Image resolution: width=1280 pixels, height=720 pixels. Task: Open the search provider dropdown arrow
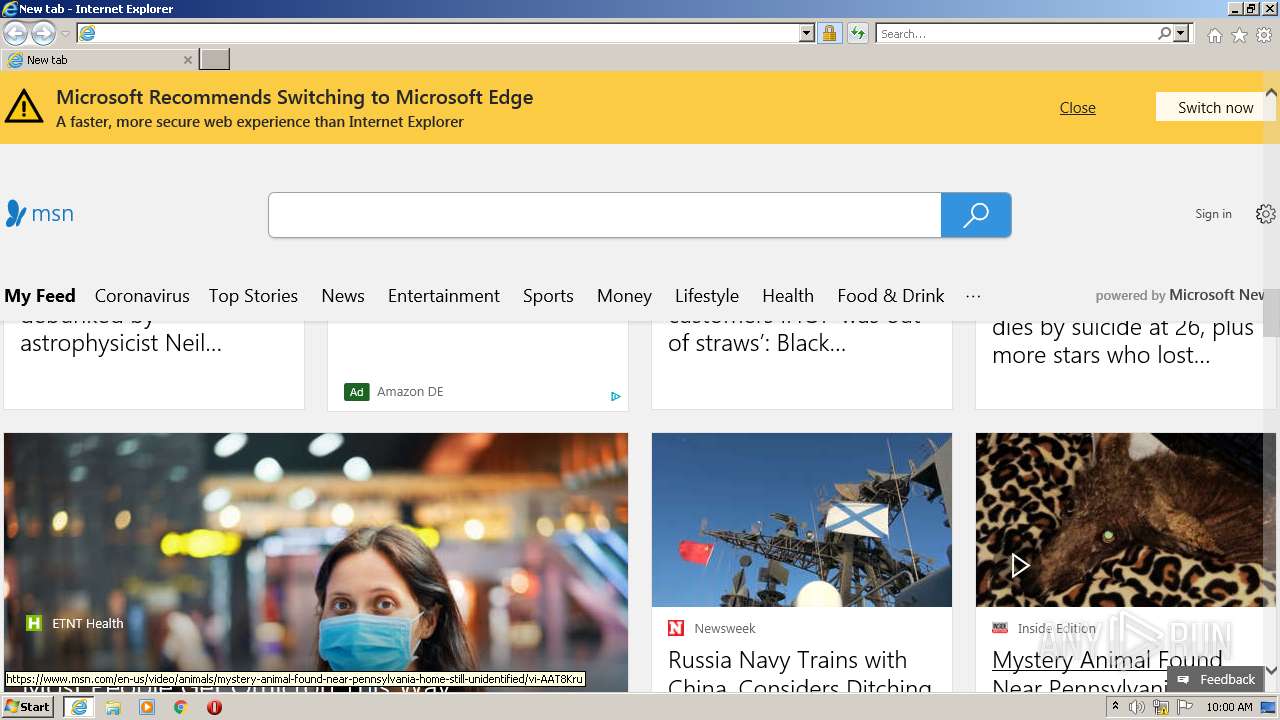tap(1181, 33)
